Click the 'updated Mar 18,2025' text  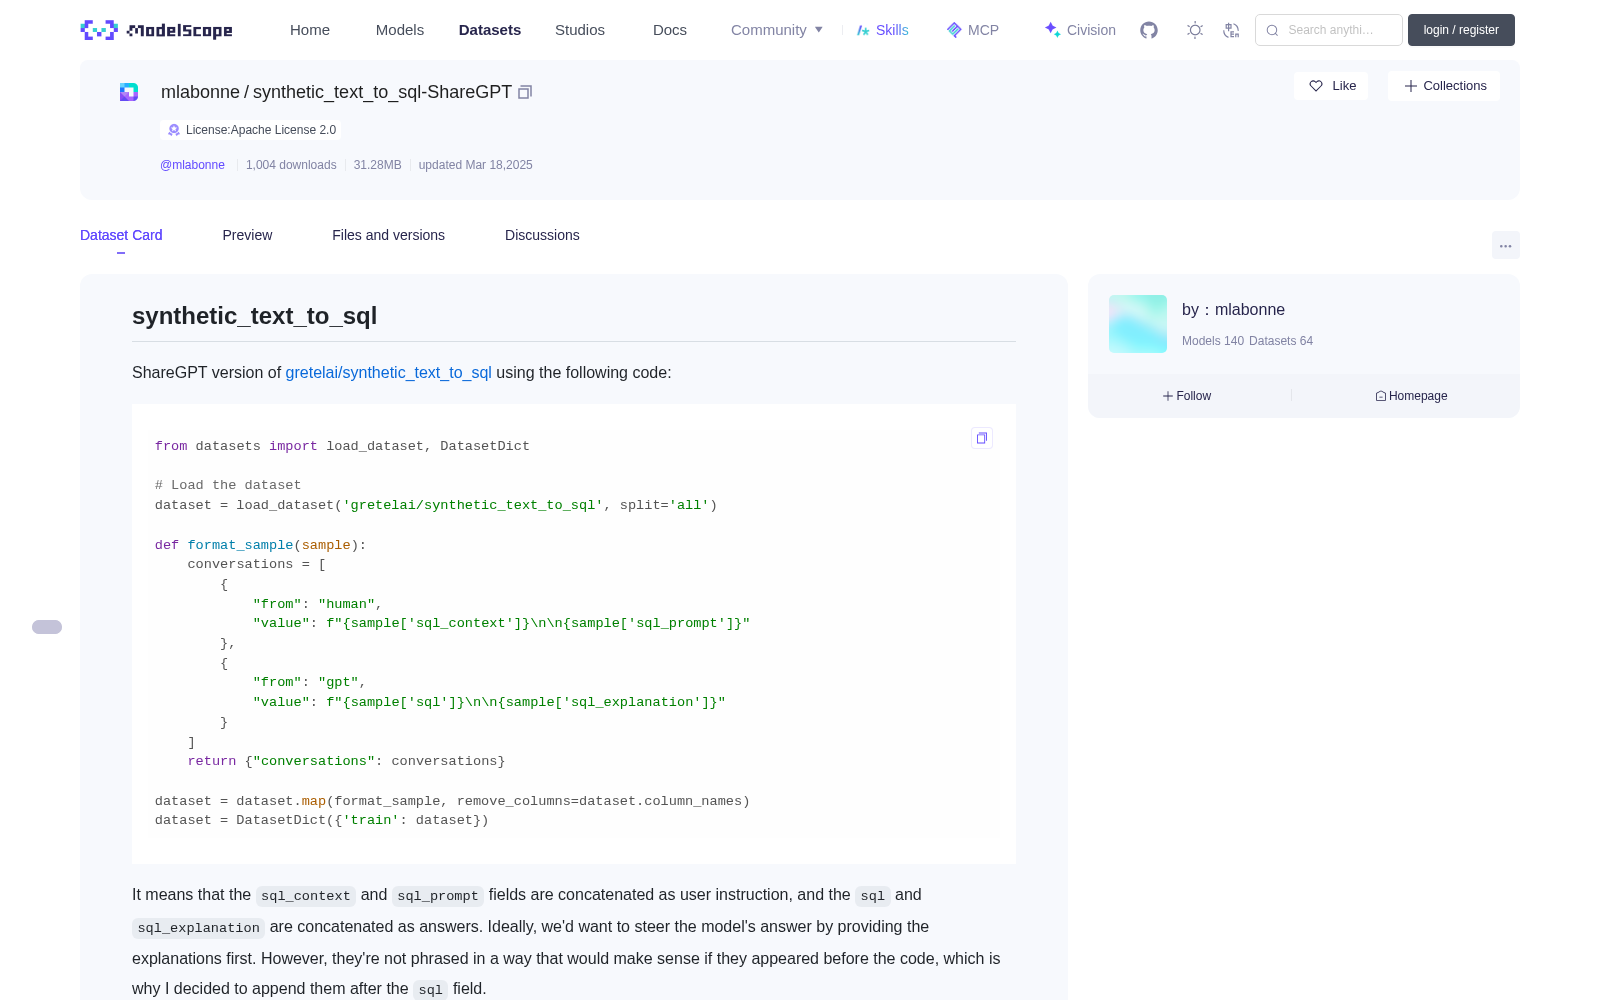(x=475, y=165)
